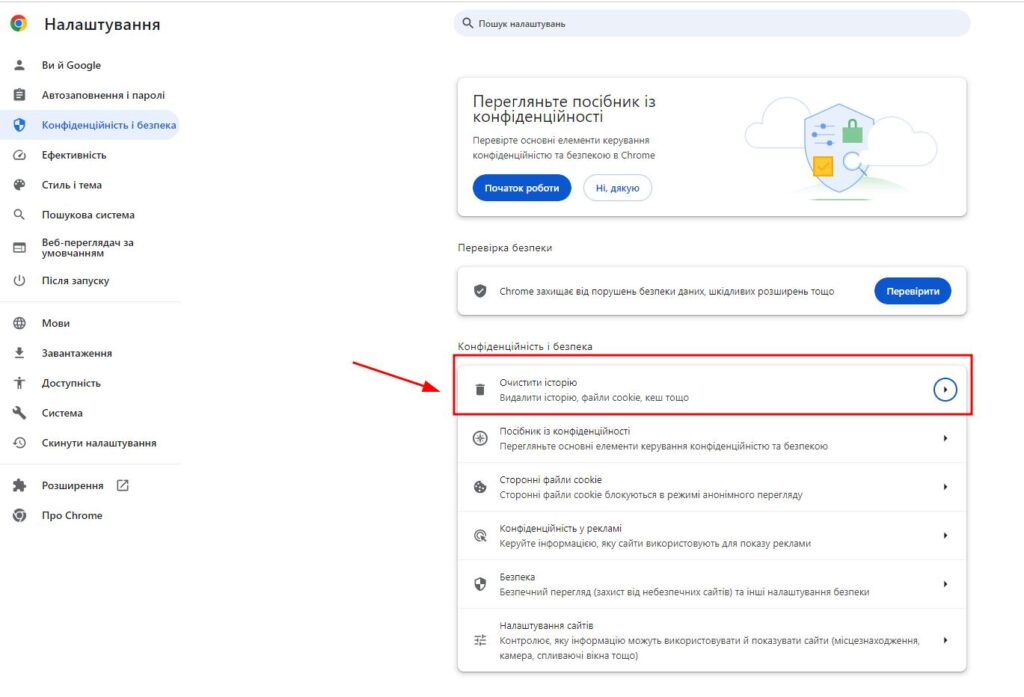The height and width of the screenshot is (697, 1024).
Task: Expand Налаштування сайтів row arrow
Action: click(x=945, y=640)
